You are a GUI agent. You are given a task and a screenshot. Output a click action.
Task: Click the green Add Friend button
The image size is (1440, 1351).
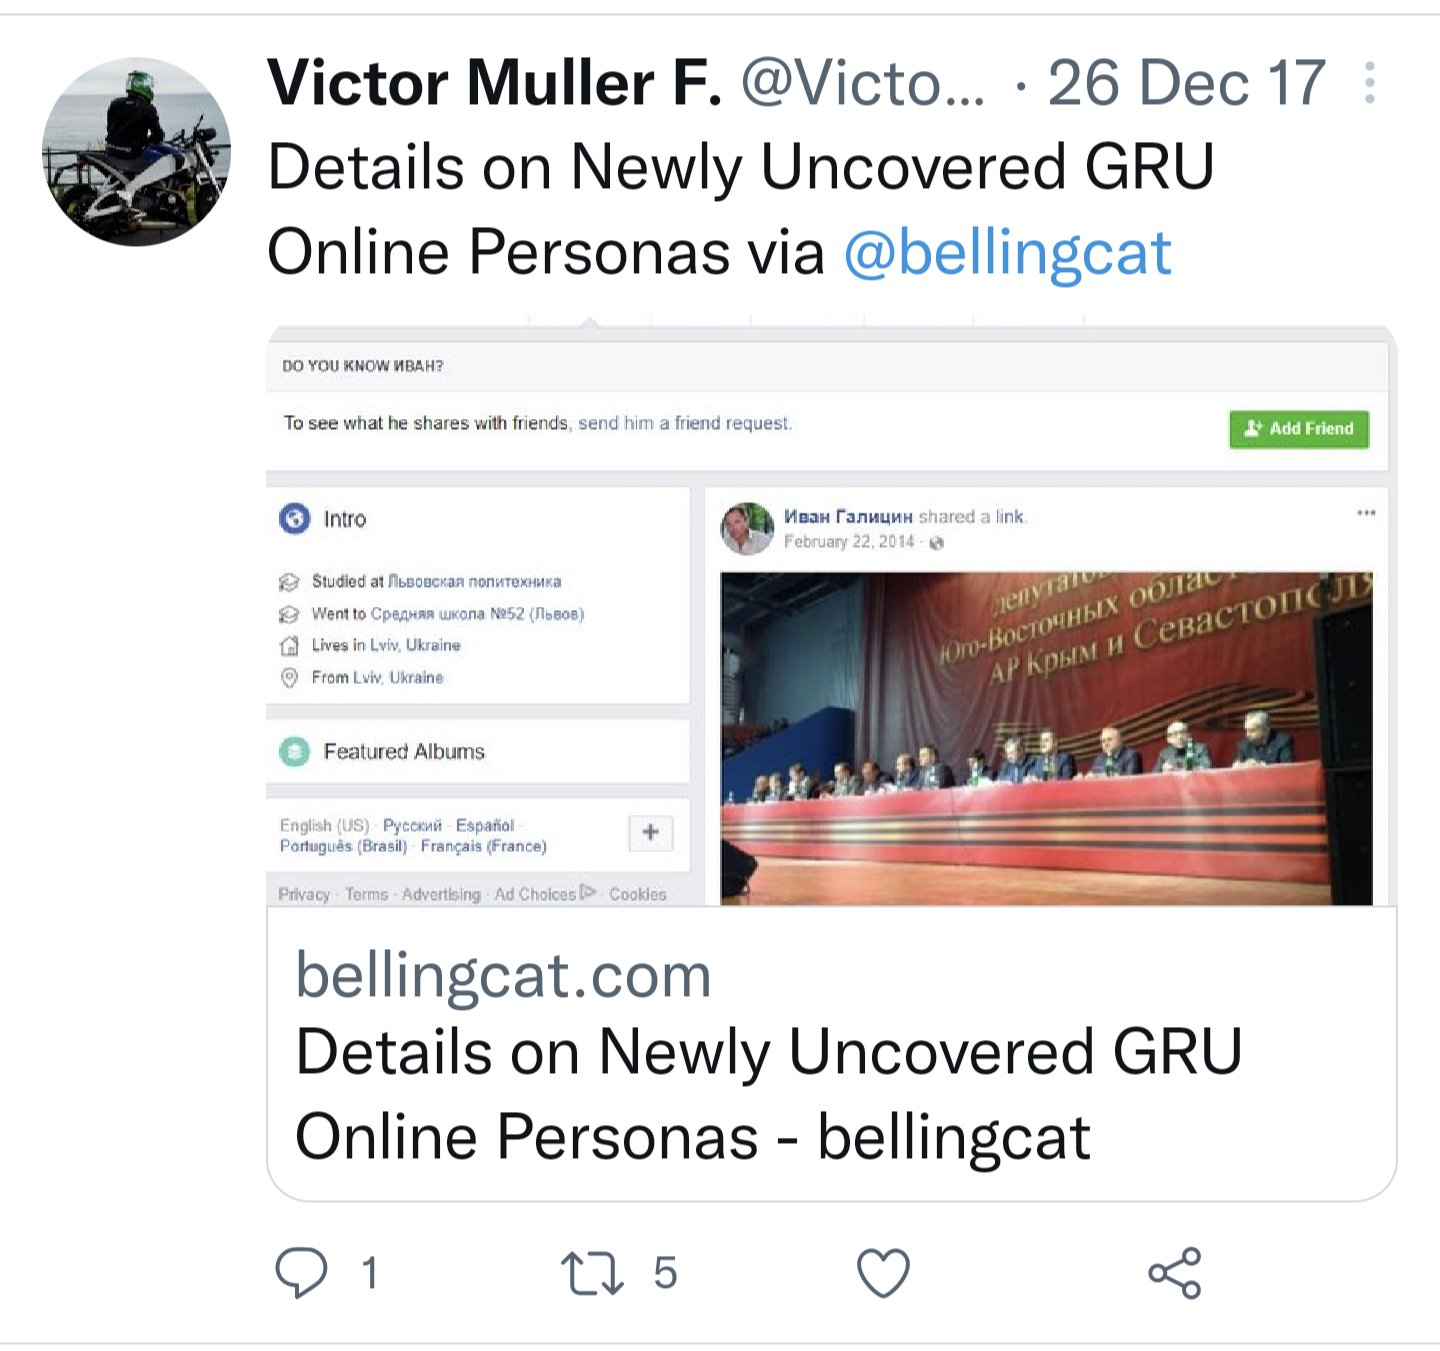coord(1299,429)
